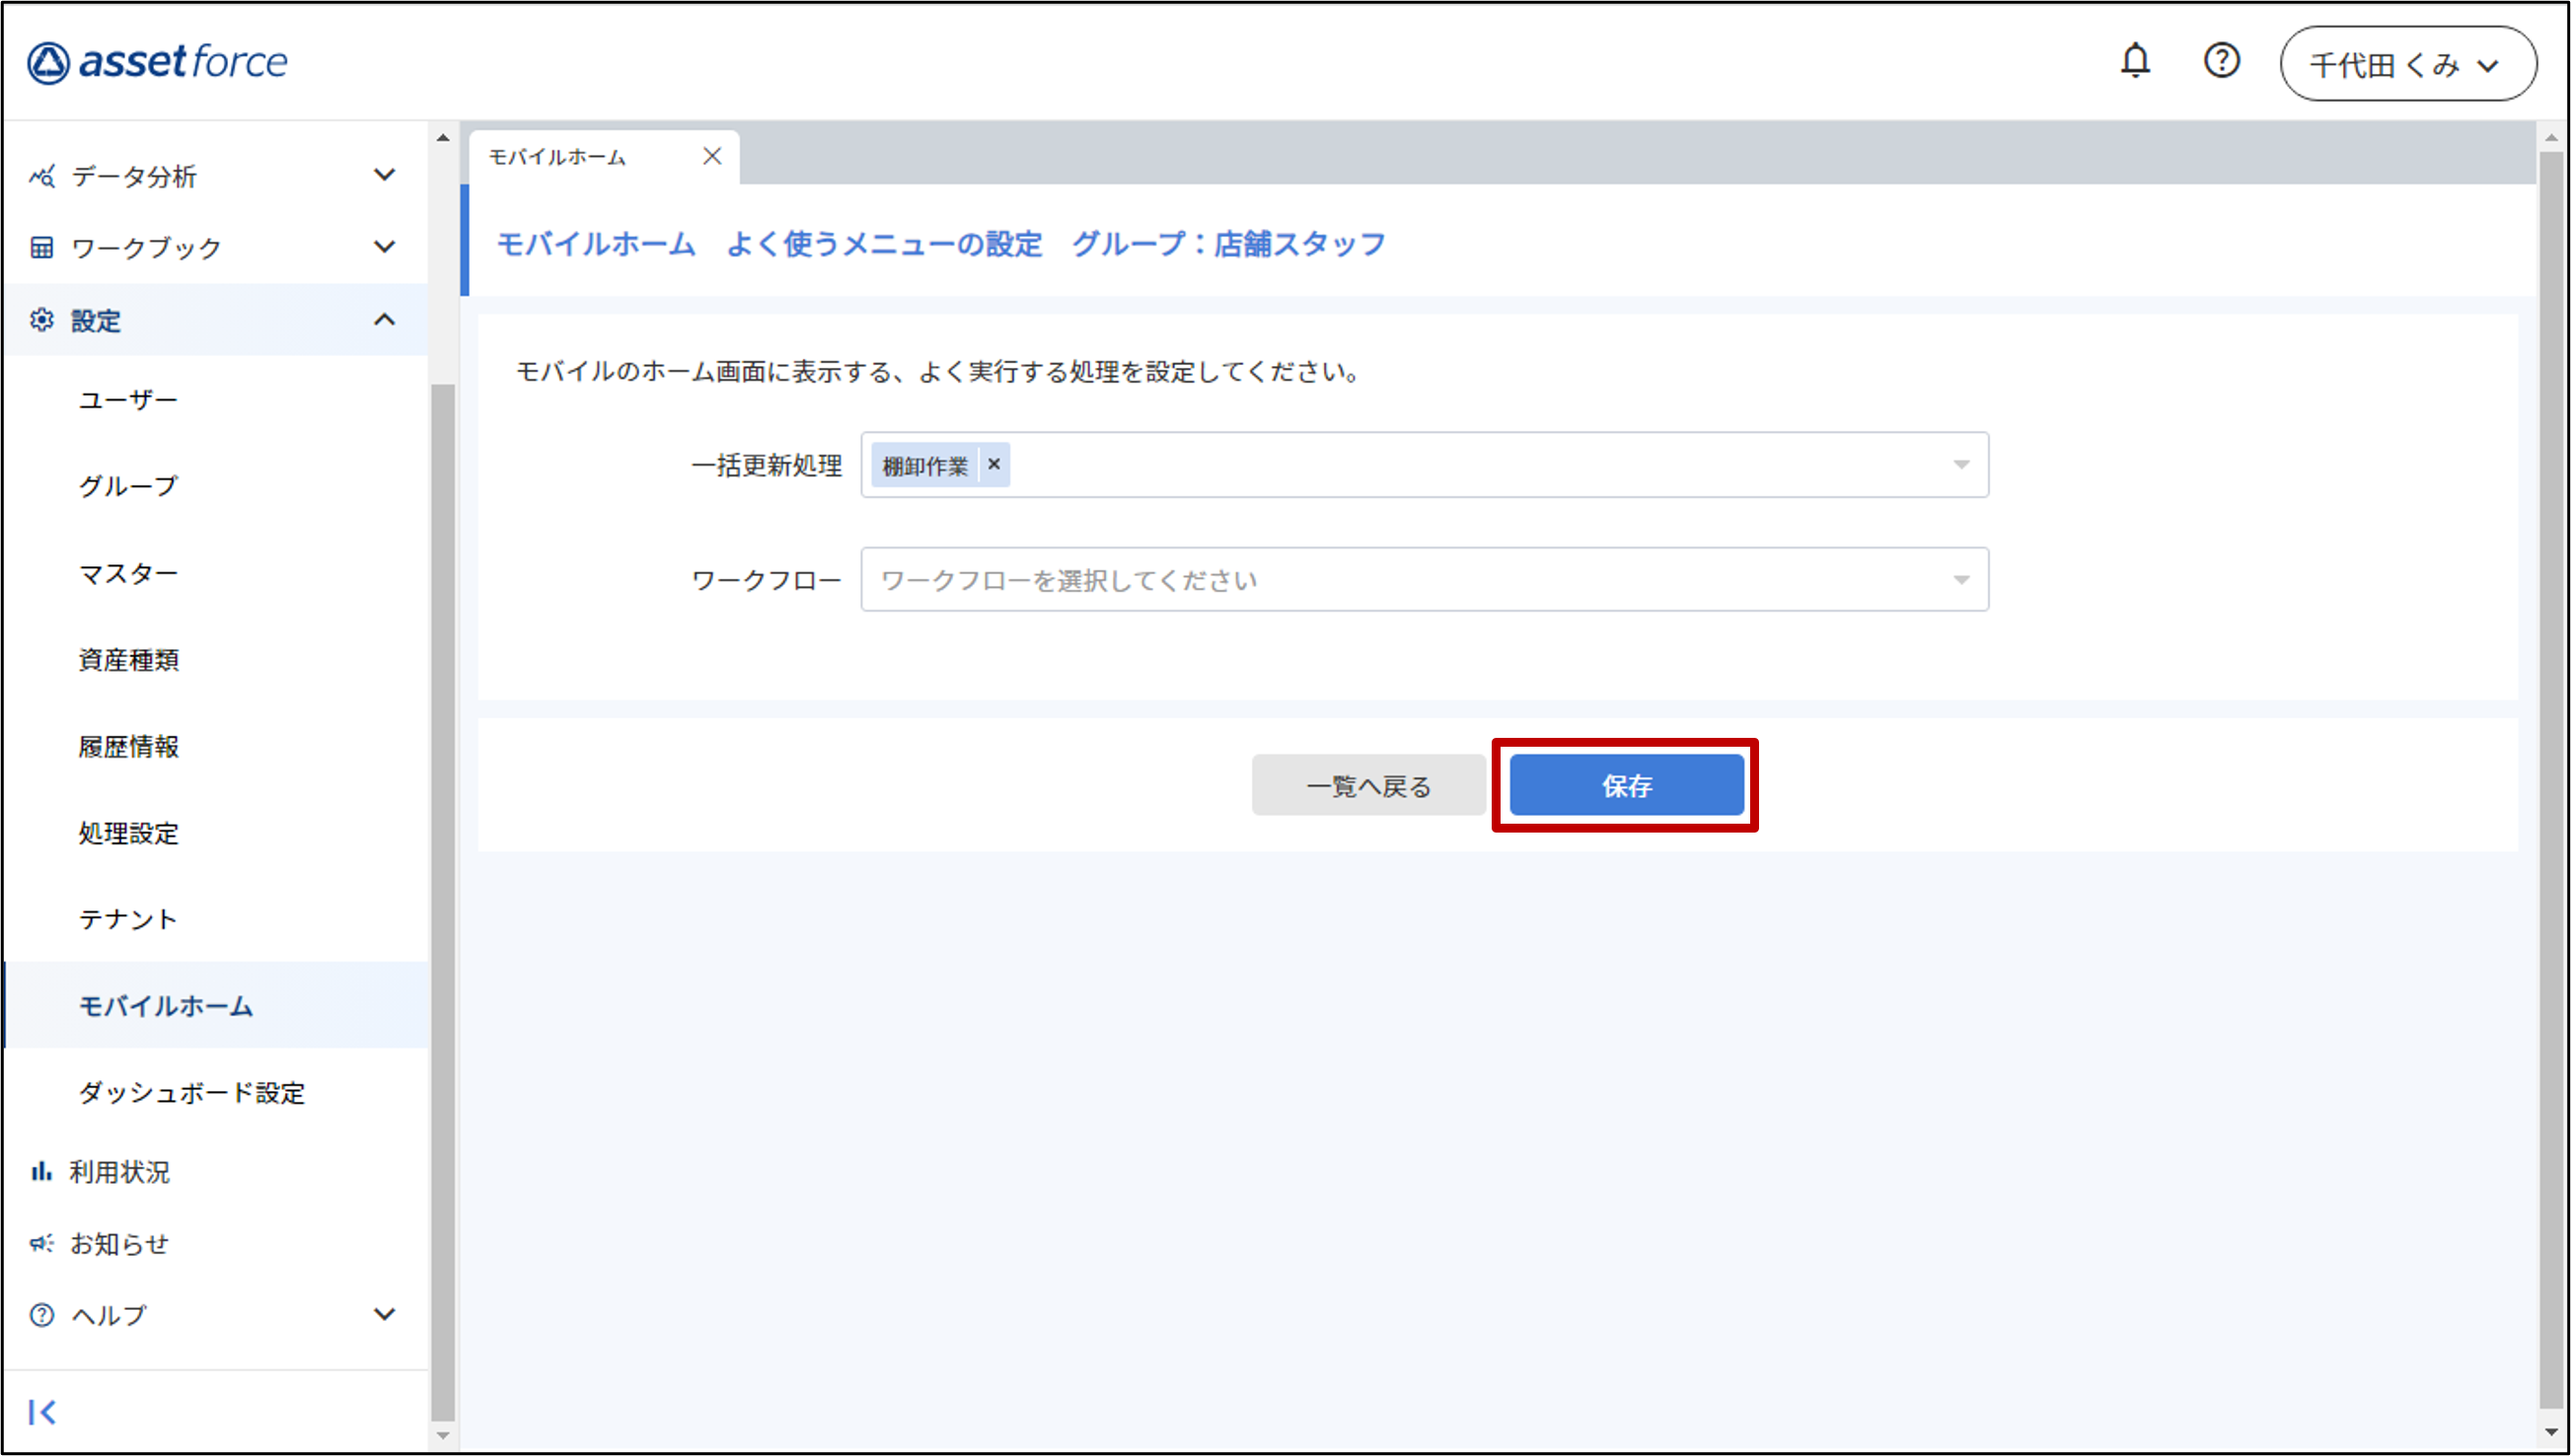The width and height of the screenshot is (2571, 1456).
Task: Click the 利用状況 bar chart icon
Action: (41, 1171)
